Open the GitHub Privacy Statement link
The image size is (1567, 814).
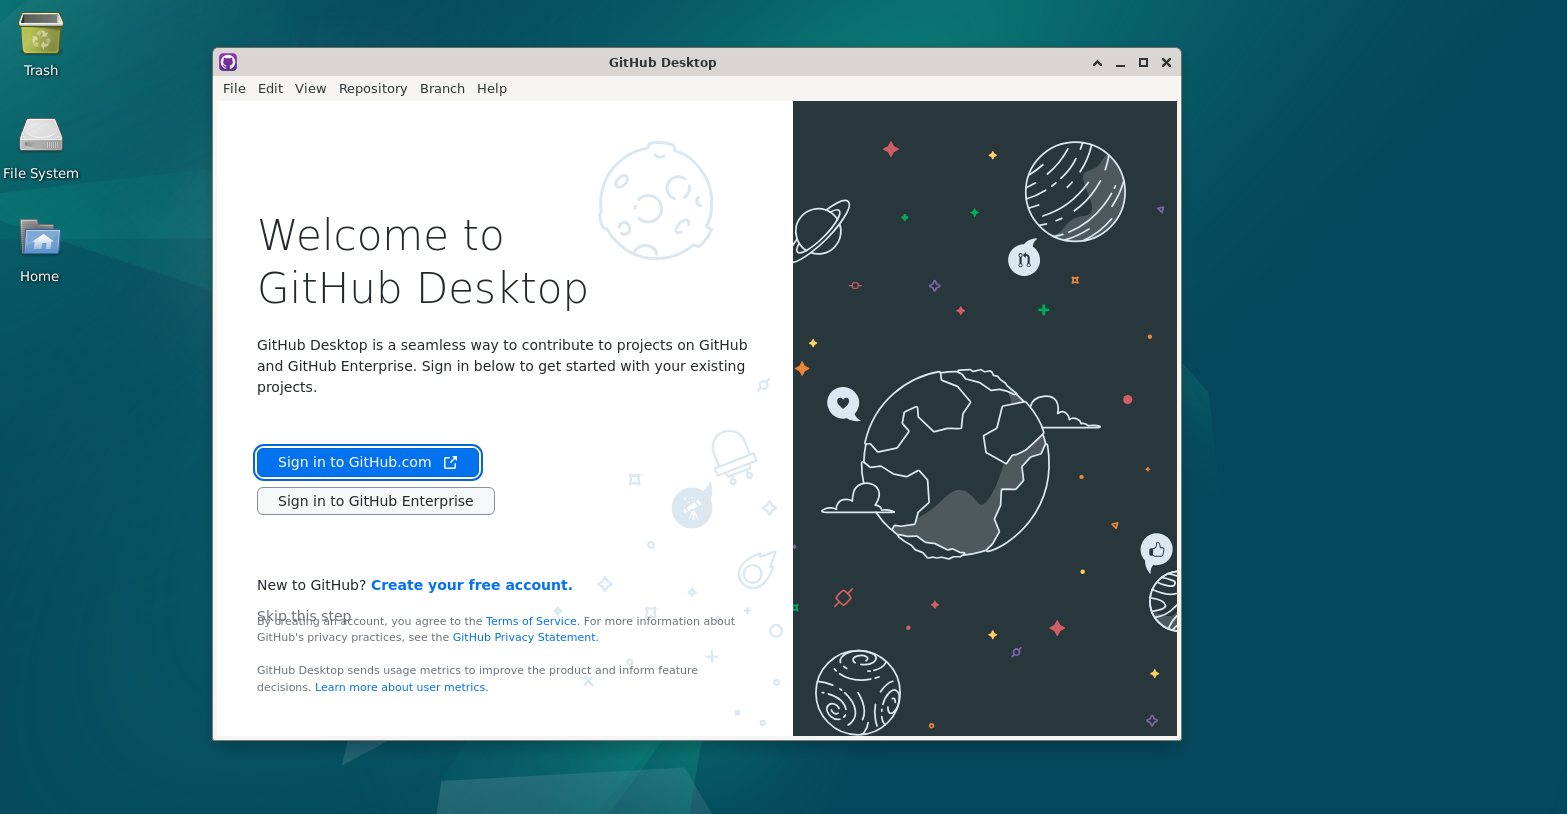(x=524, y=637)
